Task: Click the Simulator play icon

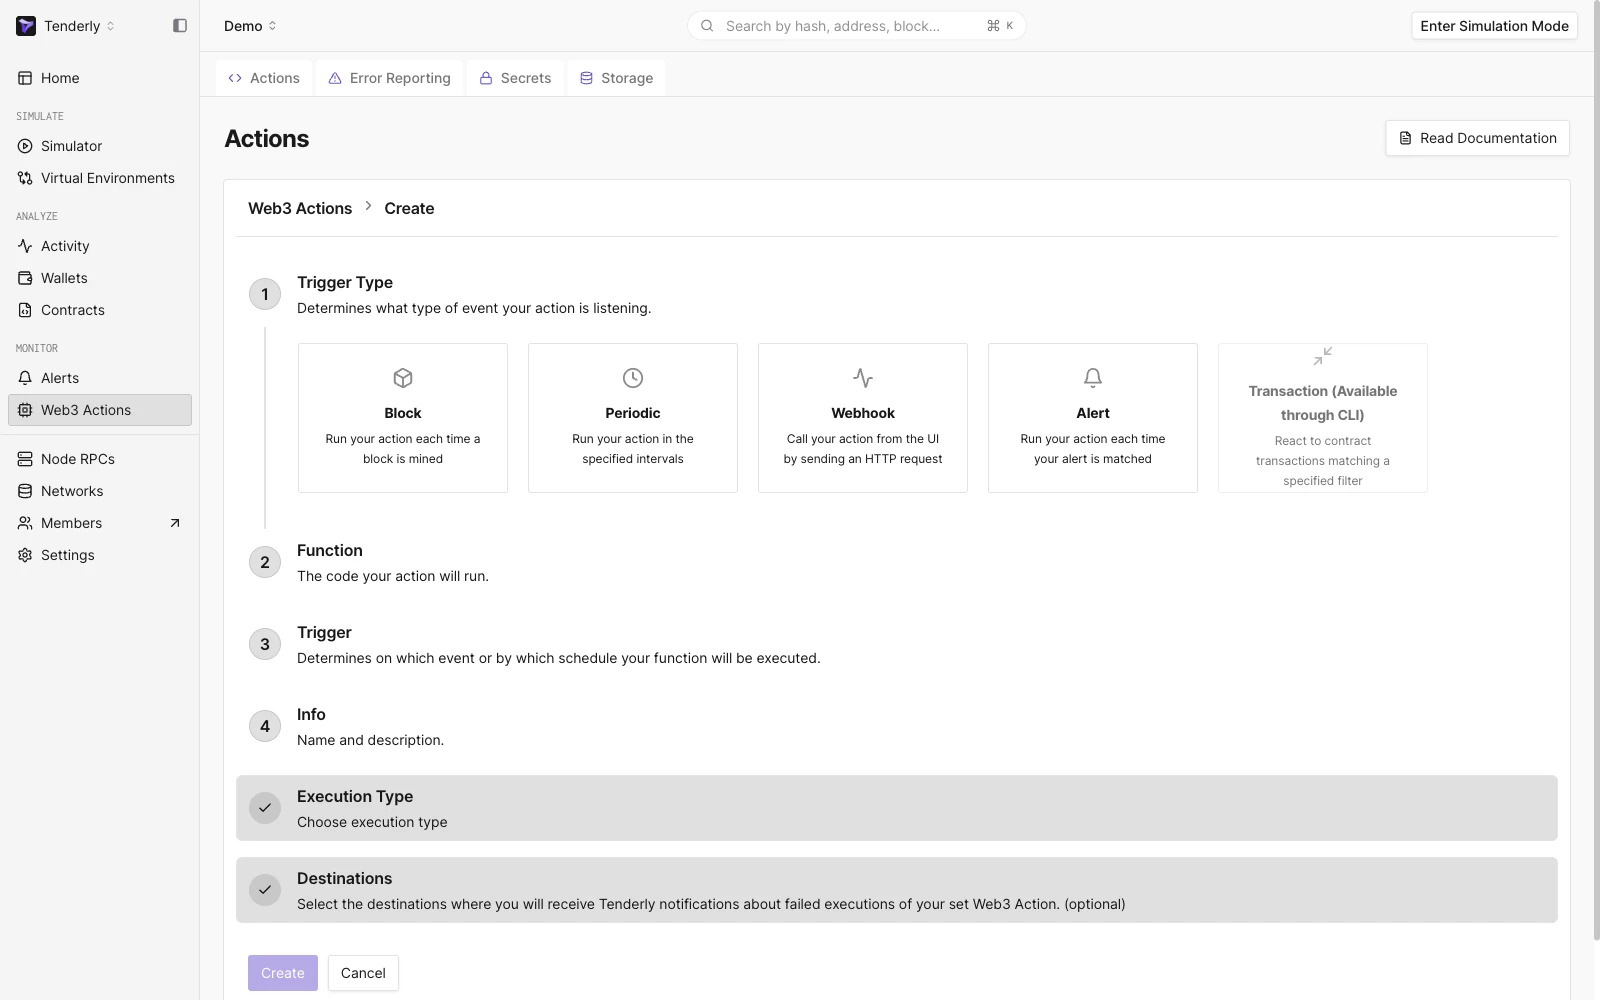Action: click(x=25, y=146)
